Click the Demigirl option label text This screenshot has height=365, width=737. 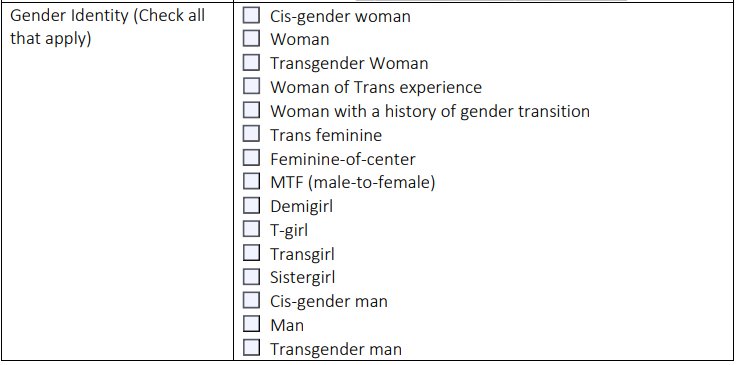coord(301,206)
